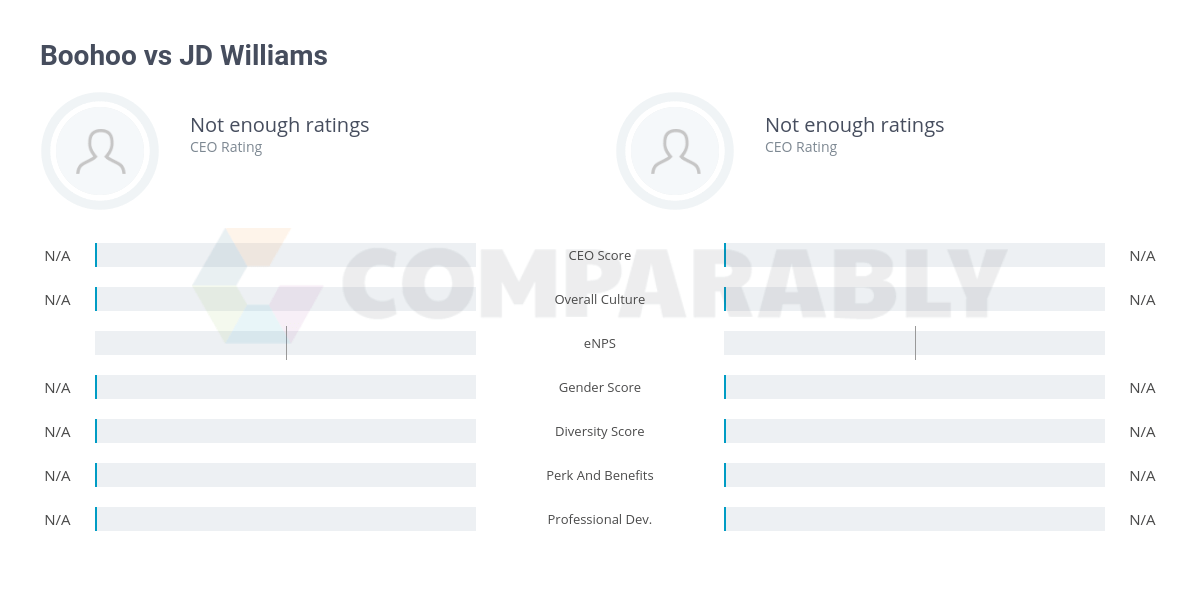
Task: Click JD Williams' CEO Score bar
Action: pyautogui.click(x=914, y=255)
